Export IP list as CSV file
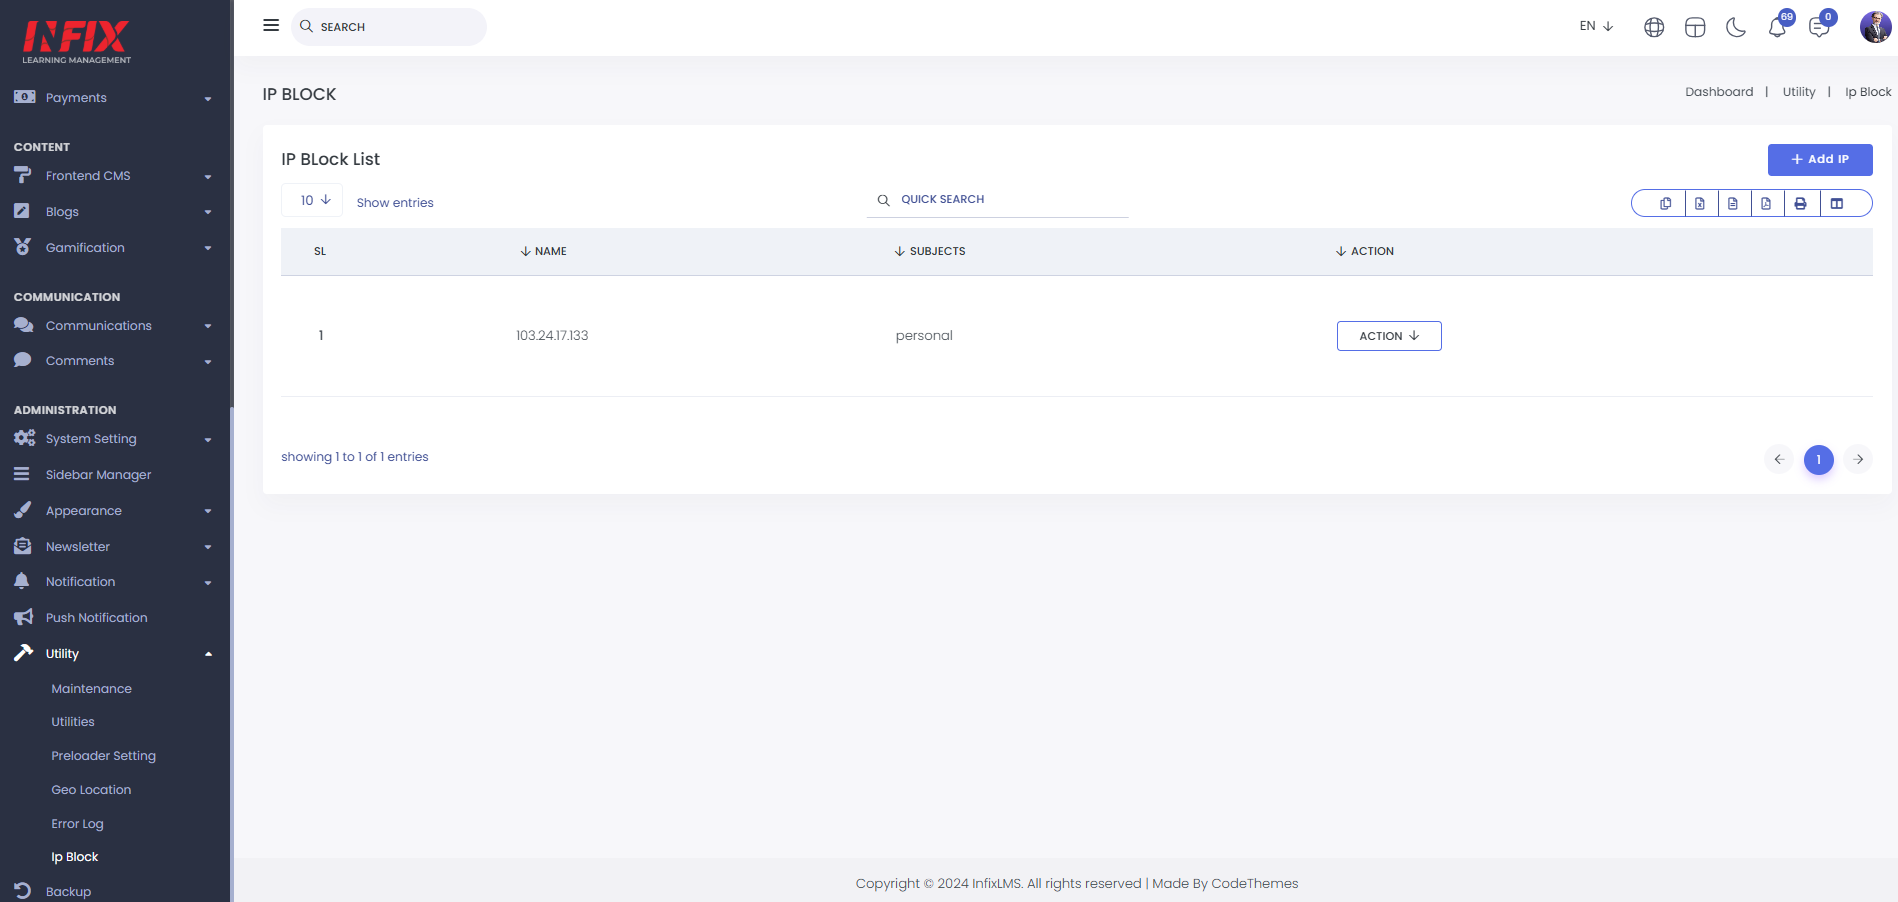This screenshot has width=1898, height=902. (x=1733, y=203)
